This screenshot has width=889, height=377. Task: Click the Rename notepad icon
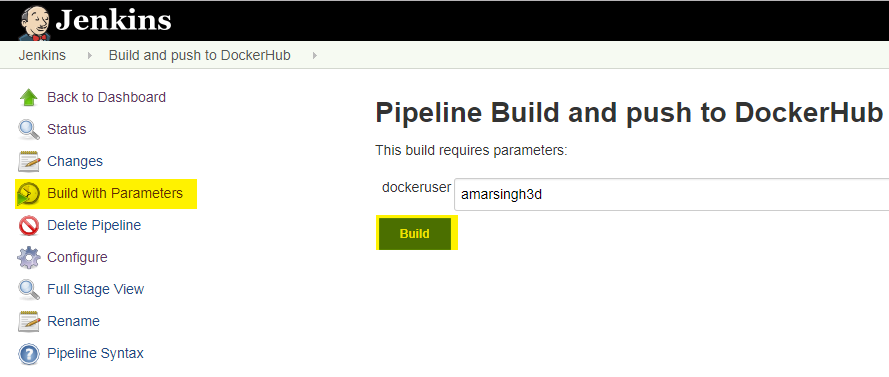28,322
